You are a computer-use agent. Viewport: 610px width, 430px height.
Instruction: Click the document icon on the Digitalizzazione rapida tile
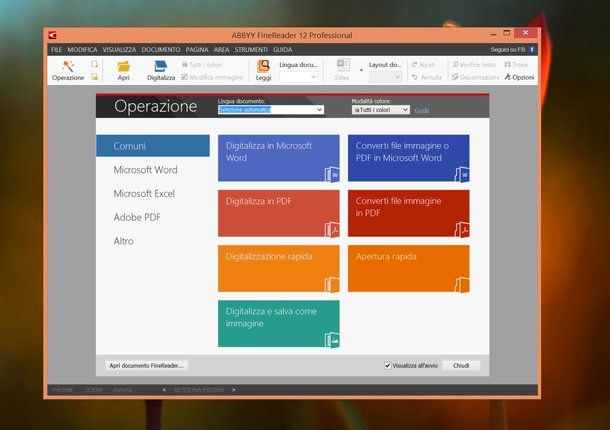pos(332,285)
